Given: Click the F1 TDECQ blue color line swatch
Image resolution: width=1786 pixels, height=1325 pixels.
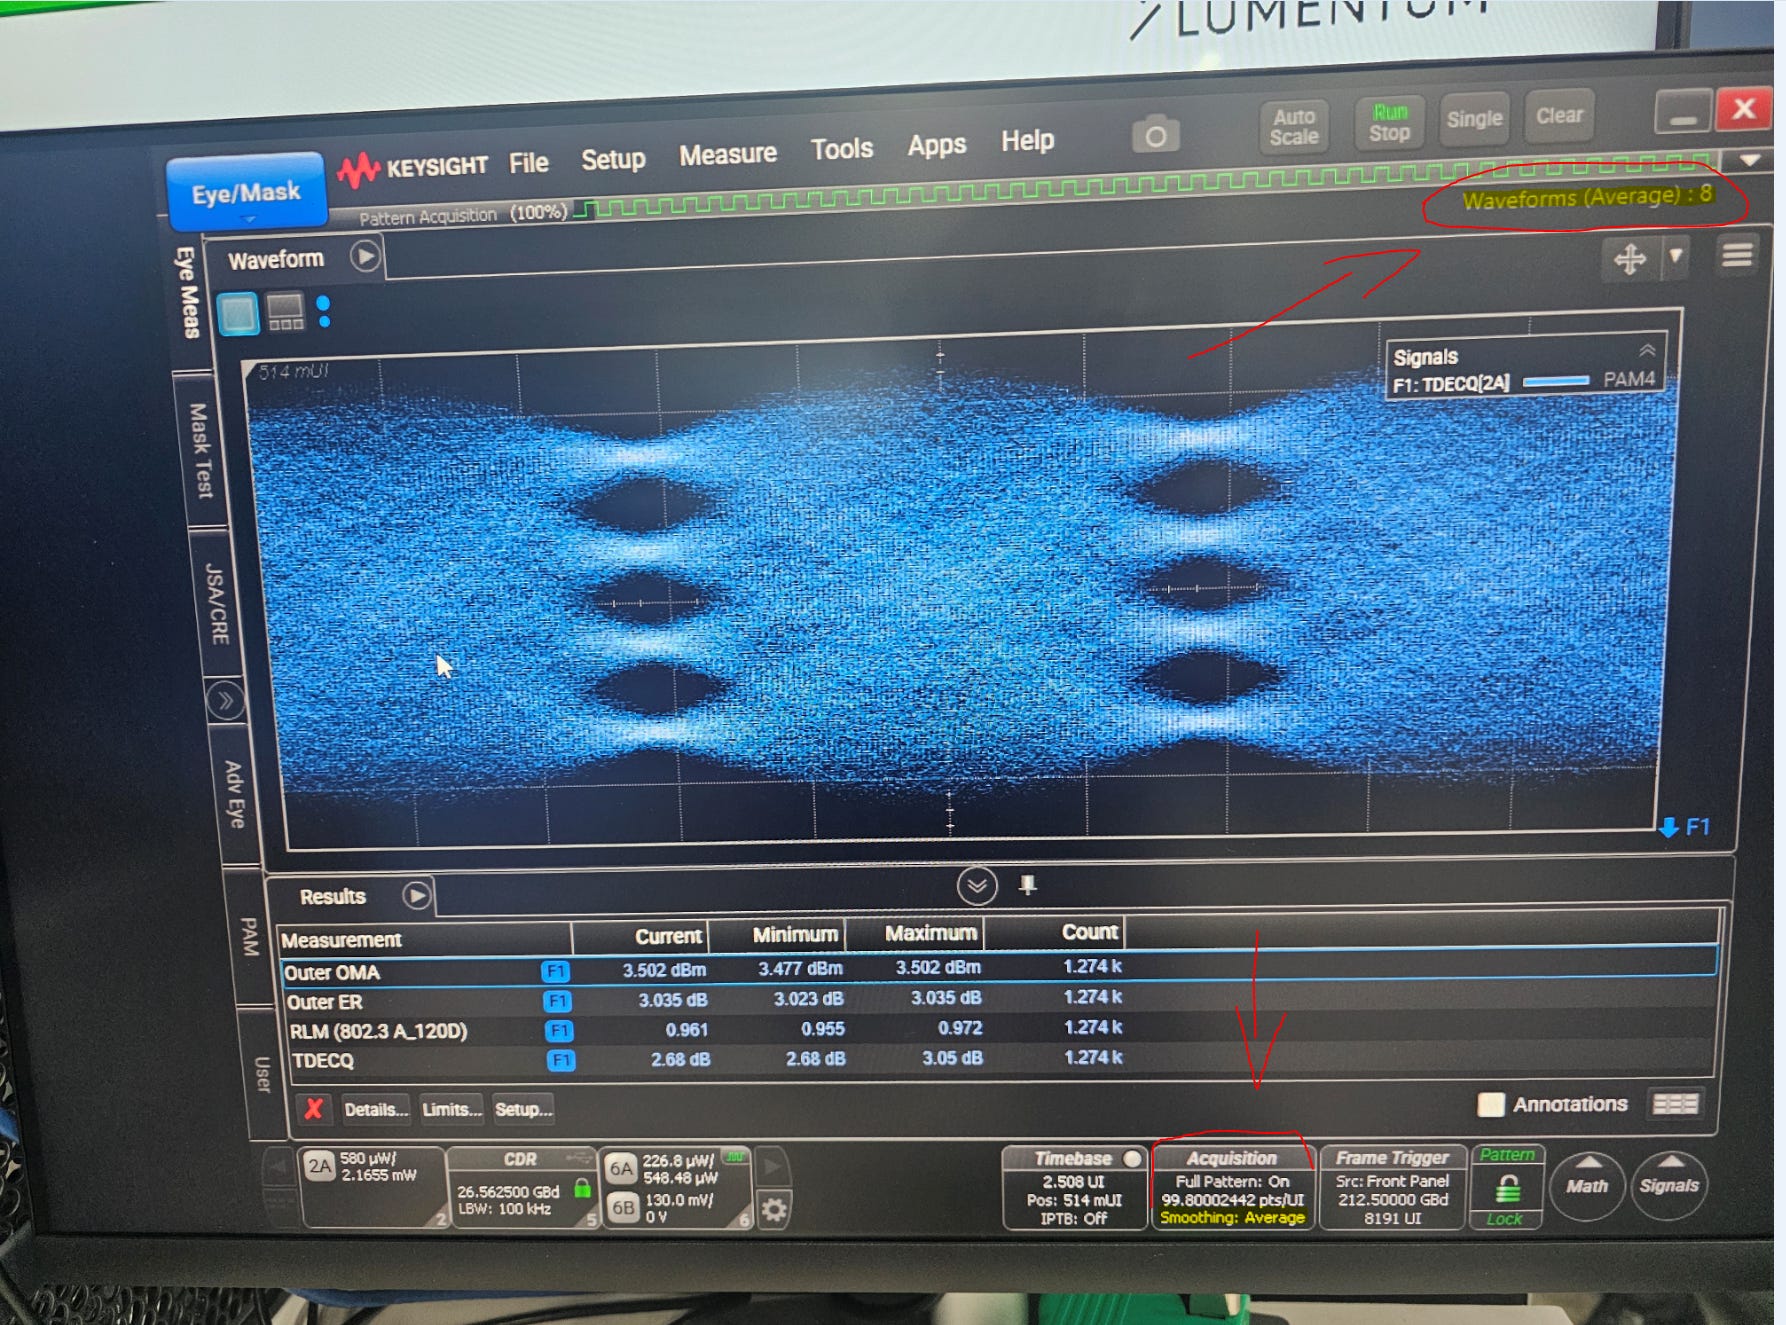Looking at the screenshot, I should [x=1555, y=382].
